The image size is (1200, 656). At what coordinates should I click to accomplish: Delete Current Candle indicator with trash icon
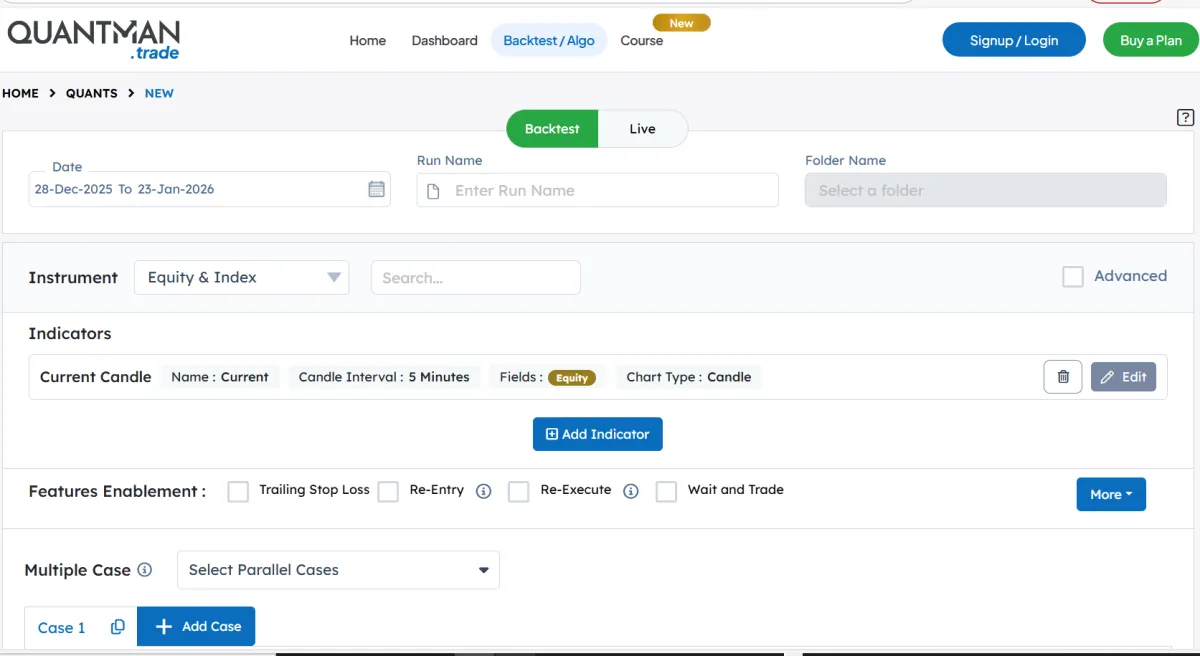click(x=1063, y=377)
